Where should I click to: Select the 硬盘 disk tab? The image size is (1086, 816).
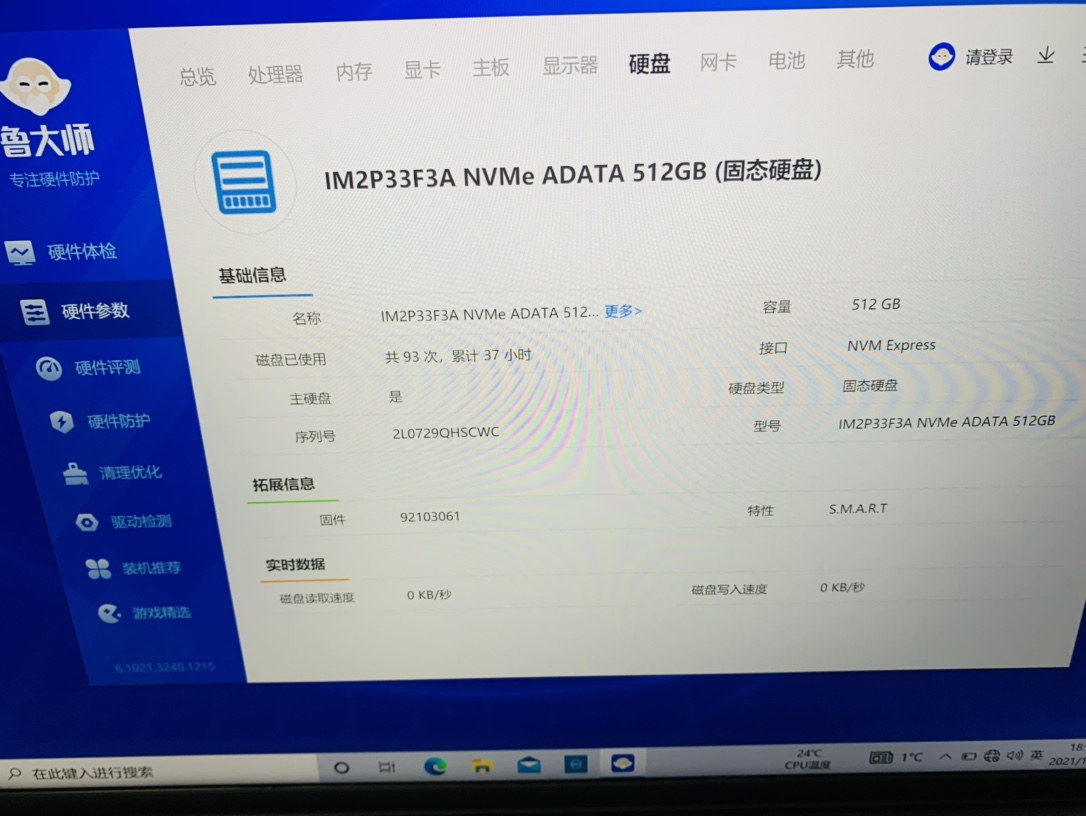[x=649, y=63]
